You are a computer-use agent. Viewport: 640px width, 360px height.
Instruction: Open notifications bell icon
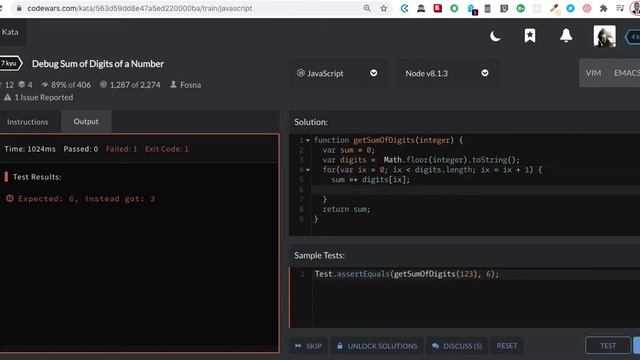(x=566, y=36)
